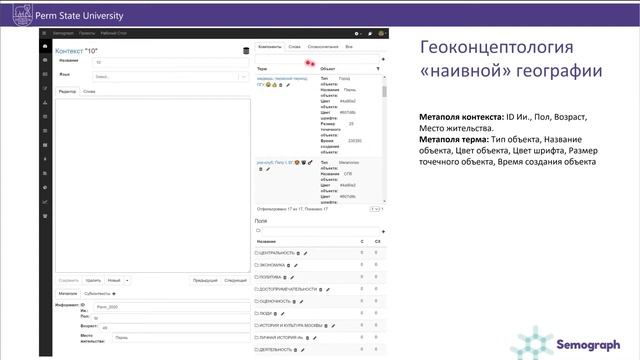The height and width of the screenshot is (360, 640).
Task: Focus the Возраст input field
Action: pos(174,327)
